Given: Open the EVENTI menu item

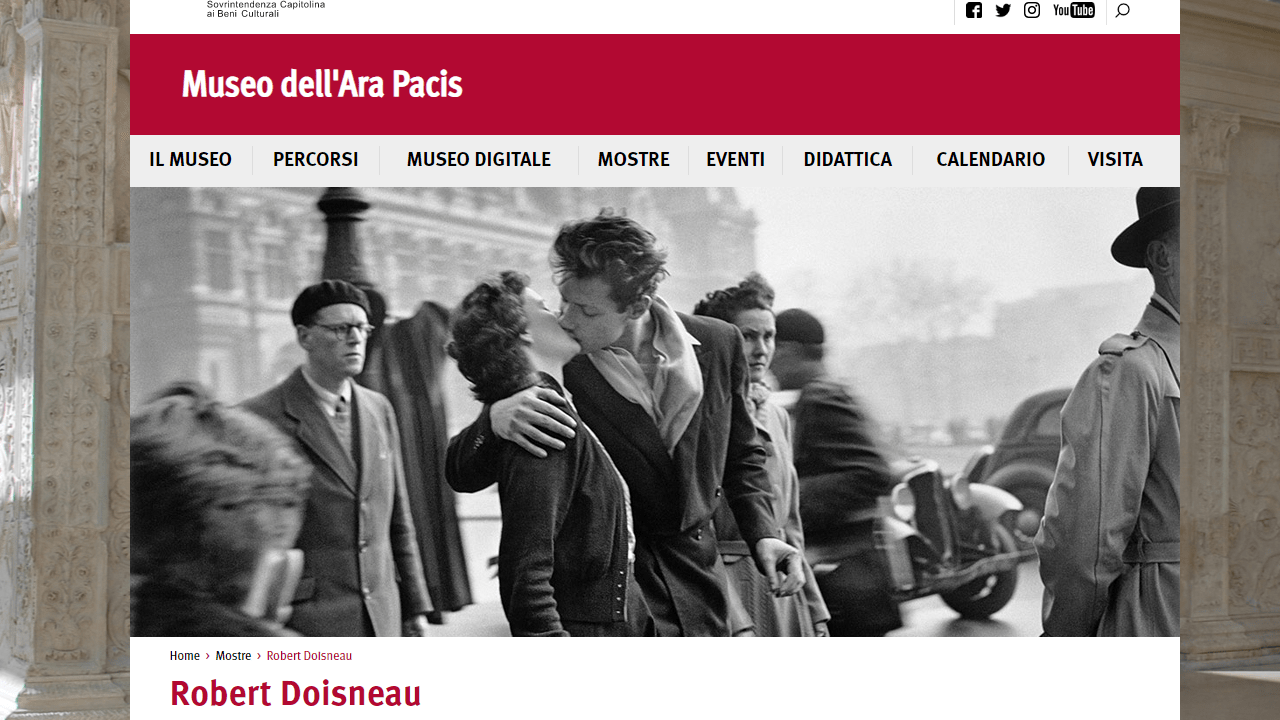Looking at the screenshot, I should pyautogui.click(x=735, y=160).
